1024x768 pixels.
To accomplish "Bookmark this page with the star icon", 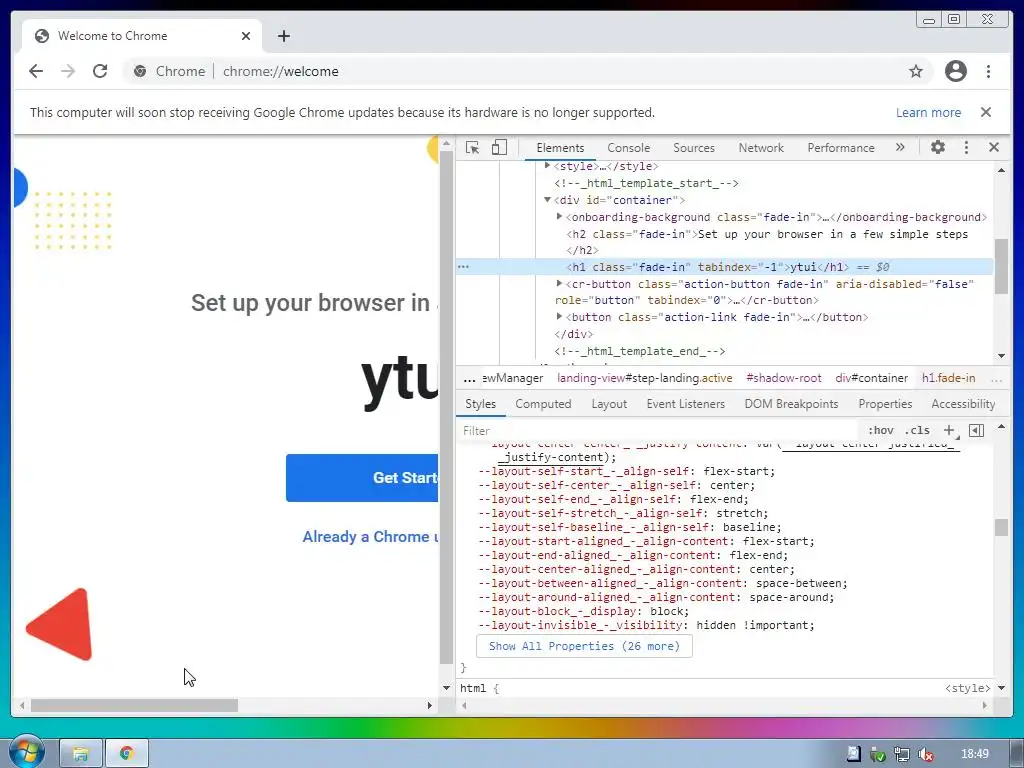I will coord(916,71).
